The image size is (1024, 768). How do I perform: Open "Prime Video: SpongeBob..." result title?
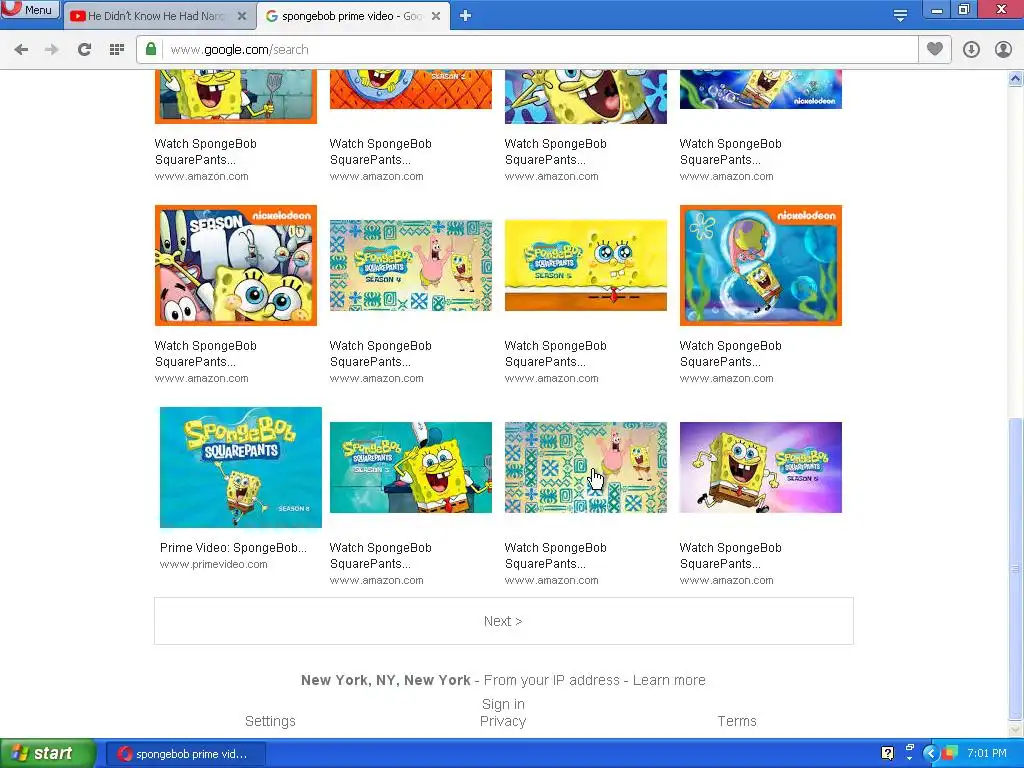[x=233, y=547]
